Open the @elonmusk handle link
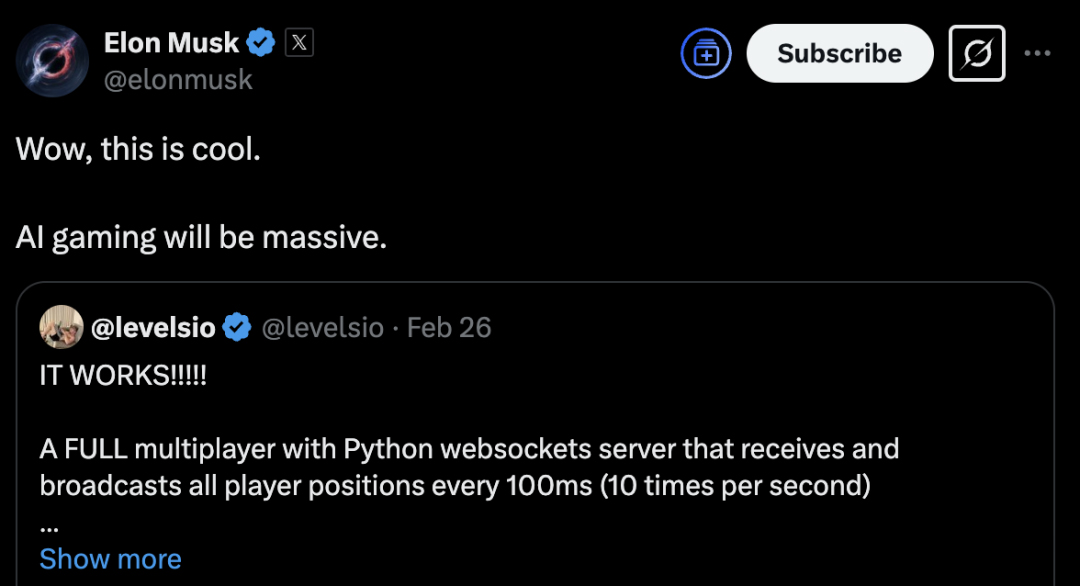This screenshot has height=586, width=1080. point(178,80)
